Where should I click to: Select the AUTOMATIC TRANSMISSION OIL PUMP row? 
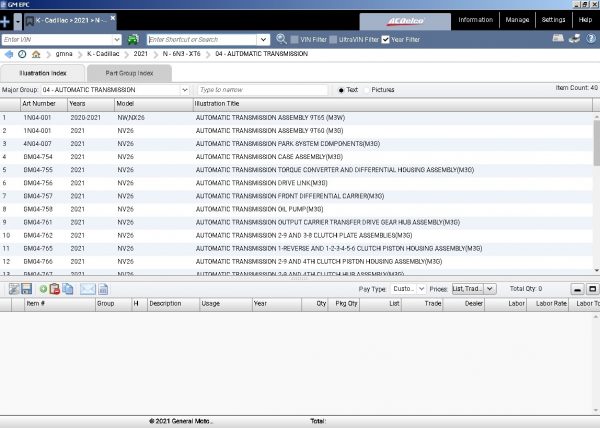pos(297,209)
